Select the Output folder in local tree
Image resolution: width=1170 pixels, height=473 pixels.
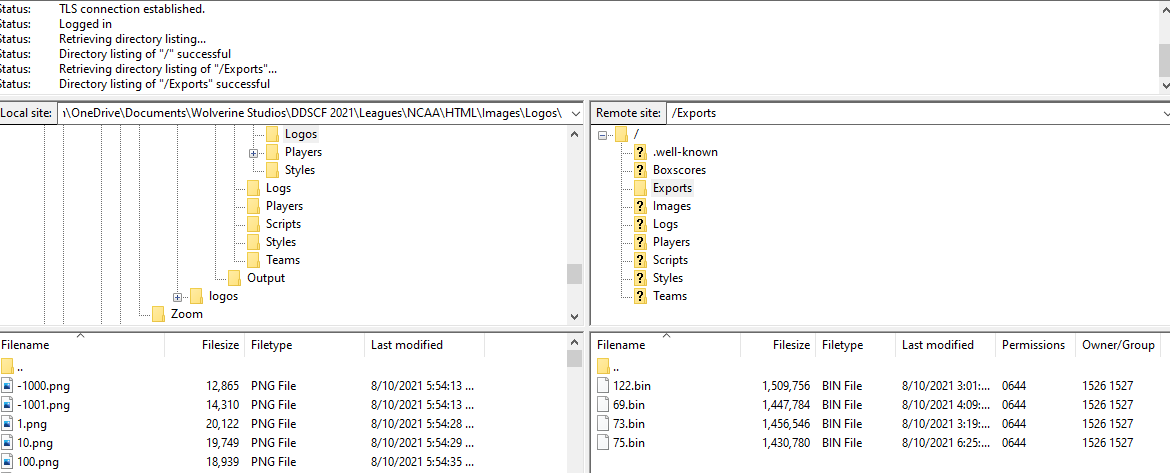[266, 278]
